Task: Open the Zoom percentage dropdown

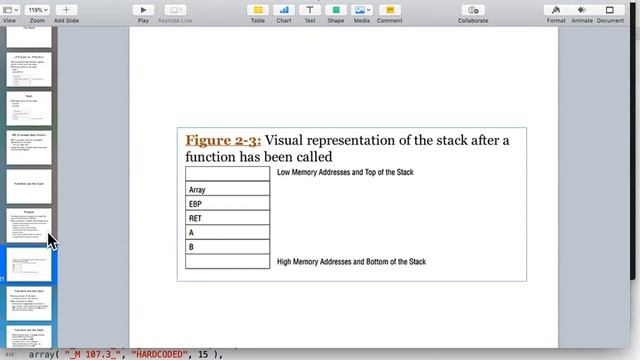Action: click(37, 10)
